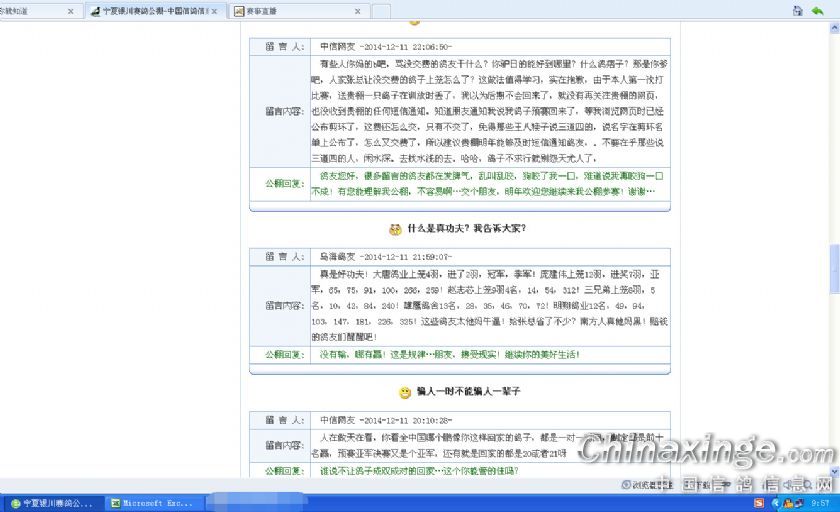
Task: Click the favicon of the 宁夏银川赛鸽公棚 tab
Action: tap(94, 12)
